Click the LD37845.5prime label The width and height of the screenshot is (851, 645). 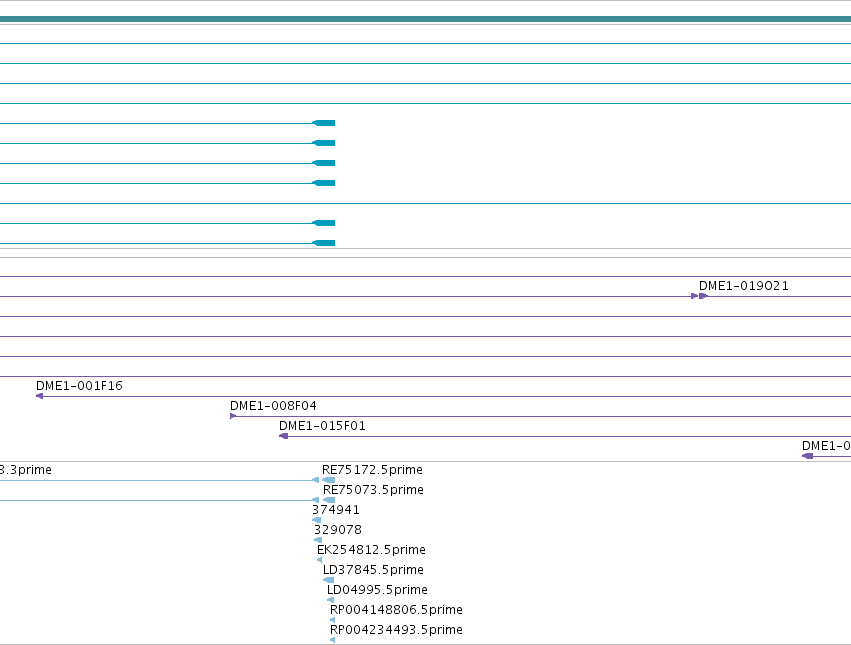tap(373, 570)
